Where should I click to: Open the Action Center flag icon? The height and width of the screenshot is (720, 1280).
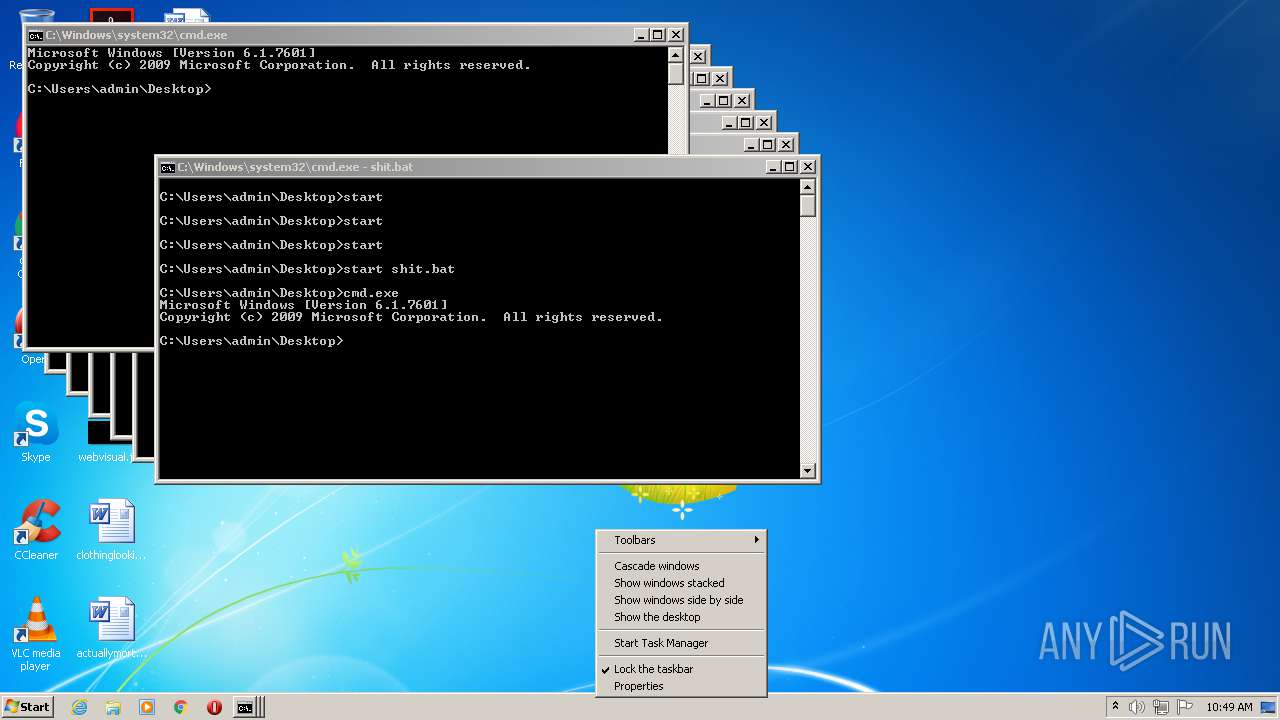coord(1184,707)
